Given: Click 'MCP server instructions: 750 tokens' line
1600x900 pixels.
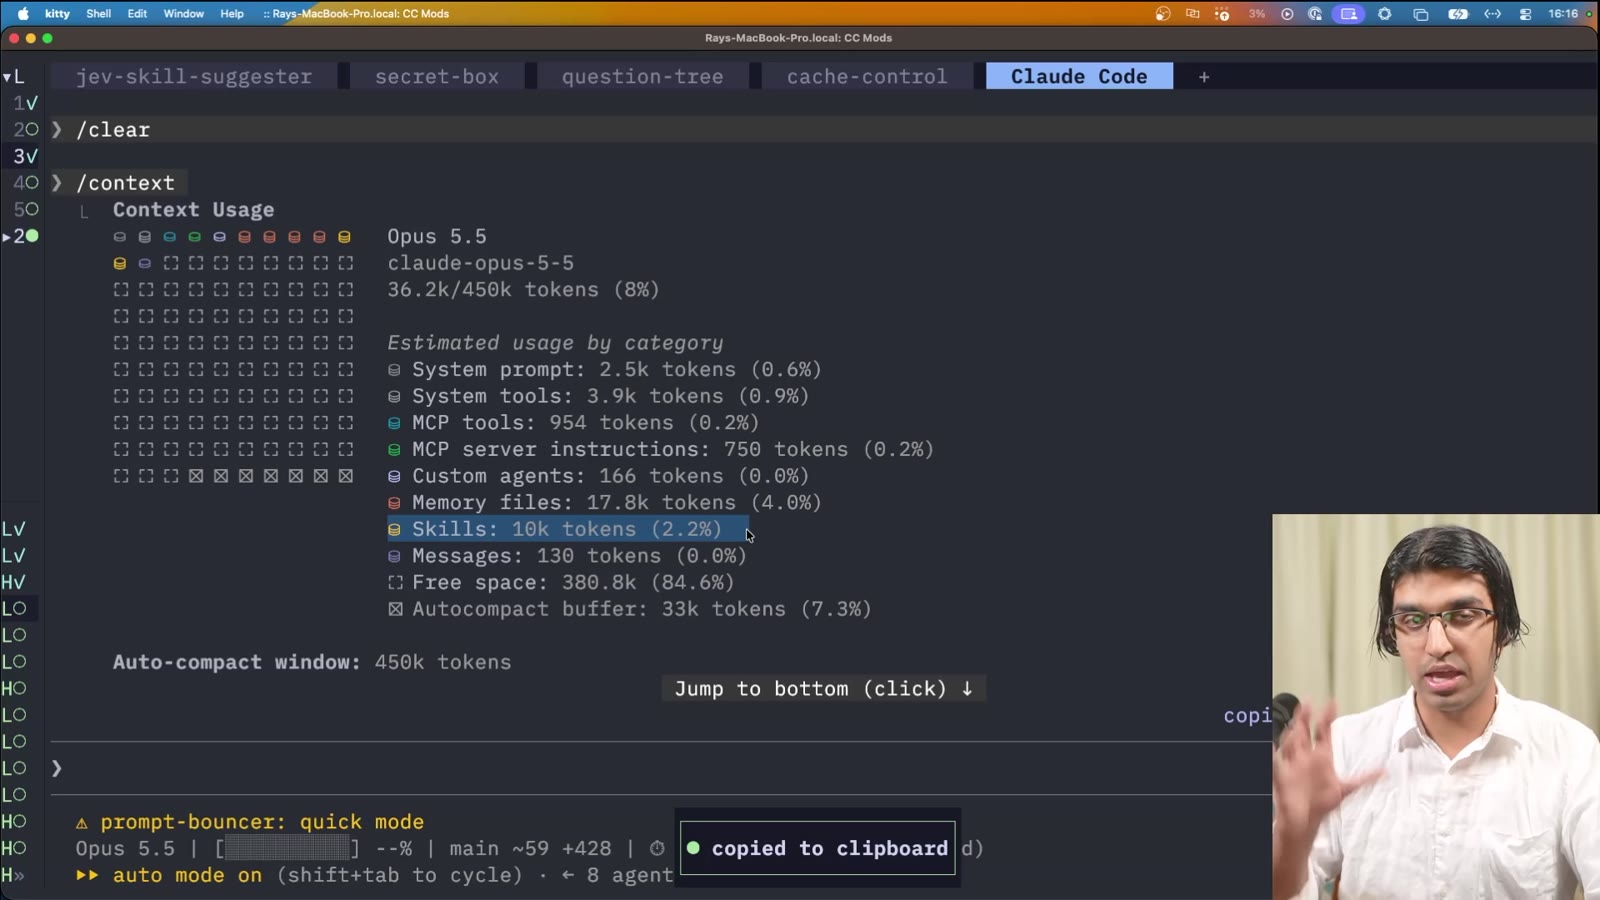Looking at the screenshot, I should coord(660,449).
